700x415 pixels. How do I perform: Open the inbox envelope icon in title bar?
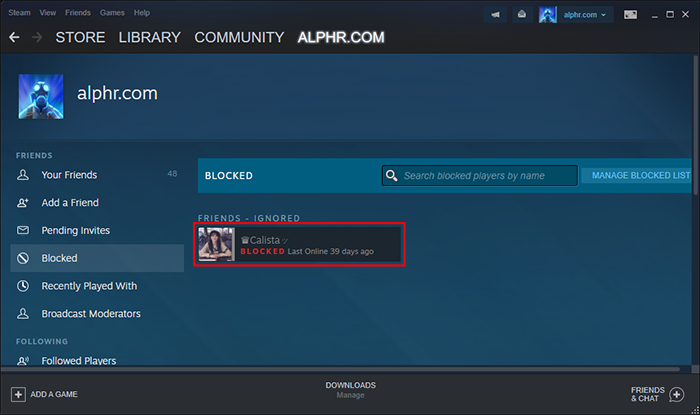[522, 15]
